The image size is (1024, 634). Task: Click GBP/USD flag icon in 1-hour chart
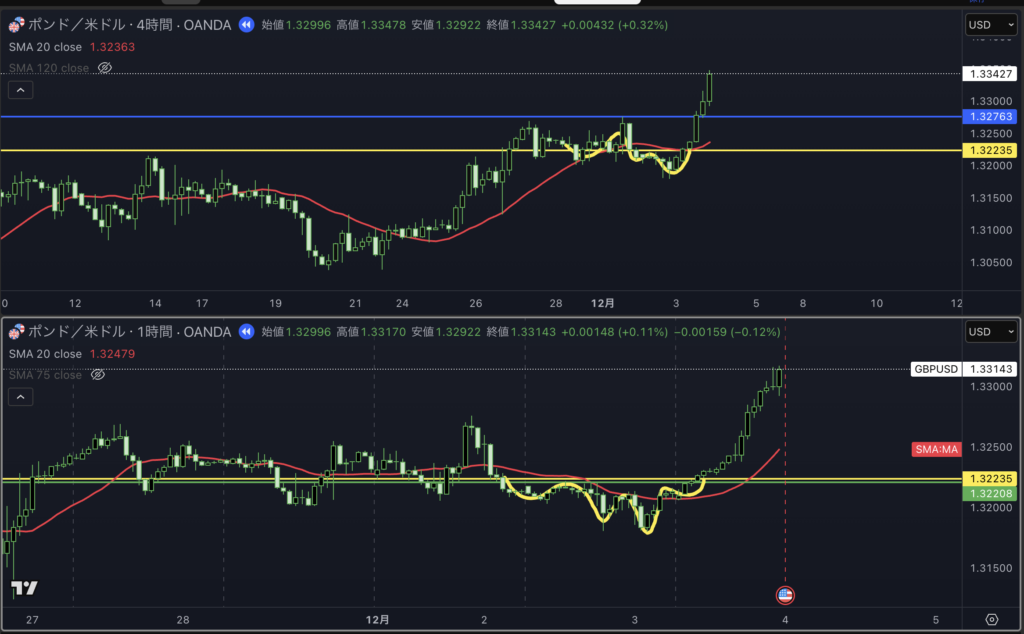click(15, 331)
